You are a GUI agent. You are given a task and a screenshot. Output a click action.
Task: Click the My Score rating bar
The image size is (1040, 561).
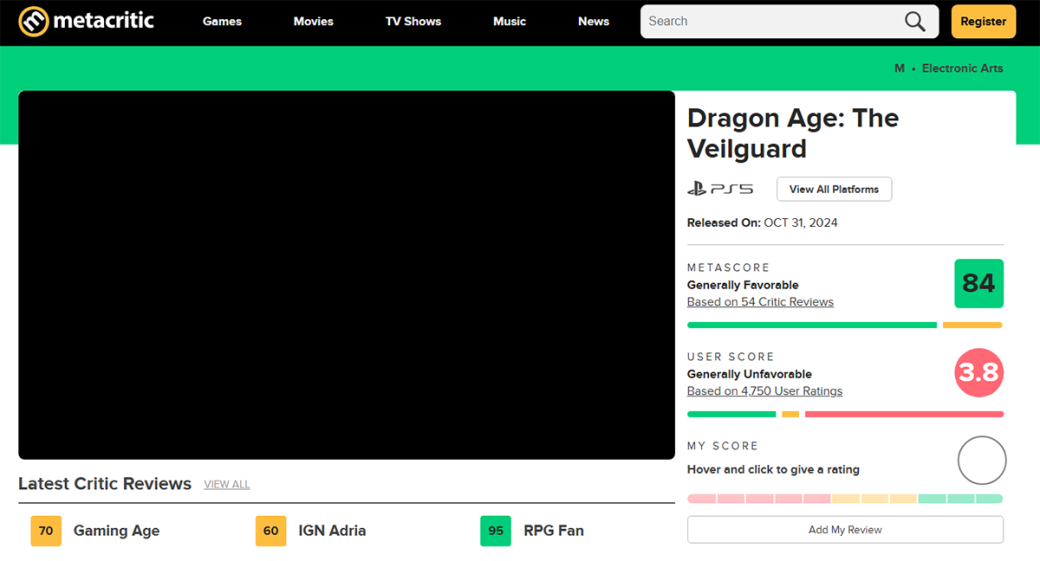(x=845, y=499)
